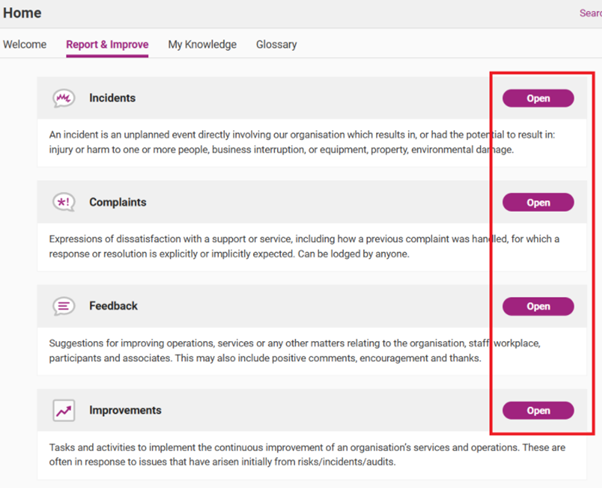Click the Search link at top right
The image size is (602, 488).
[x=590, y=13]
